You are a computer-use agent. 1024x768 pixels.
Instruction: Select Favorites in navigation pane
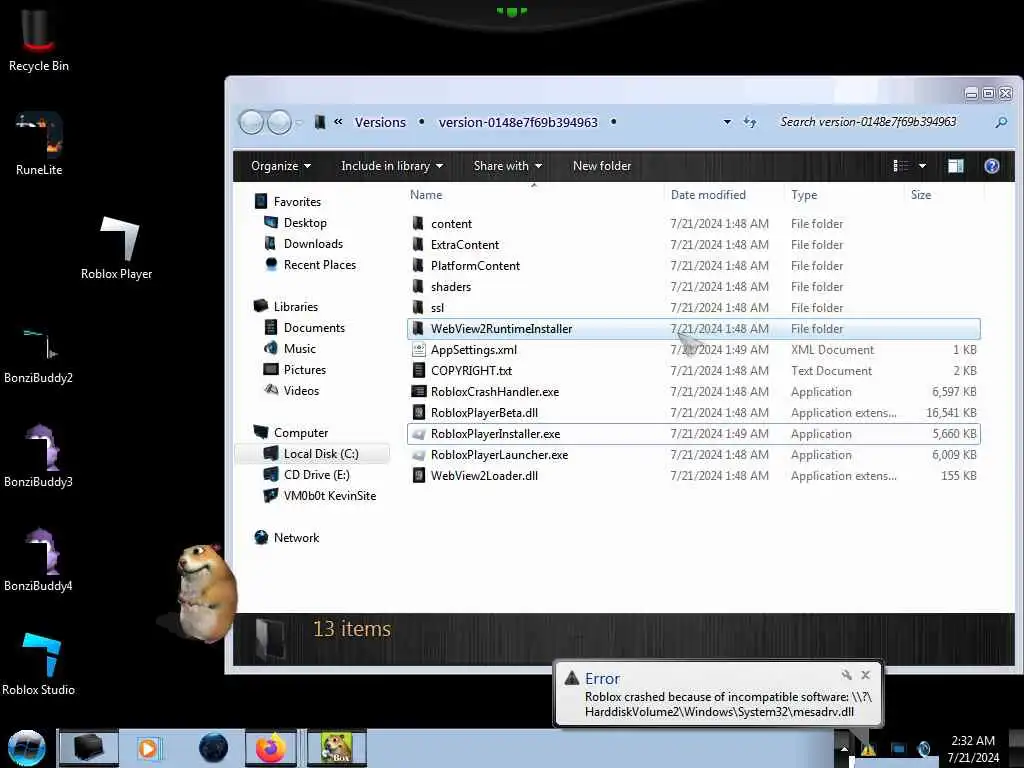coord(288,202)
